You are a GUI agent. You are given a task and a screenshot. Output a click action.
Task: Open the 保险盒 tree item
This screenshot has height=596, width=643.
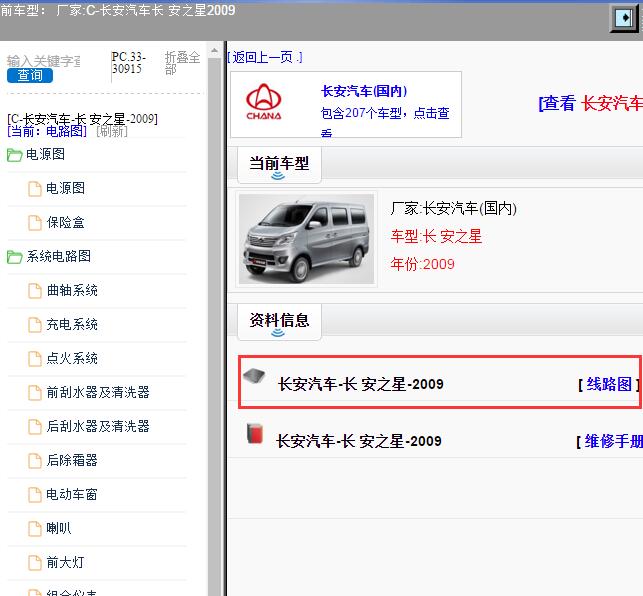(x=66, y=222)
